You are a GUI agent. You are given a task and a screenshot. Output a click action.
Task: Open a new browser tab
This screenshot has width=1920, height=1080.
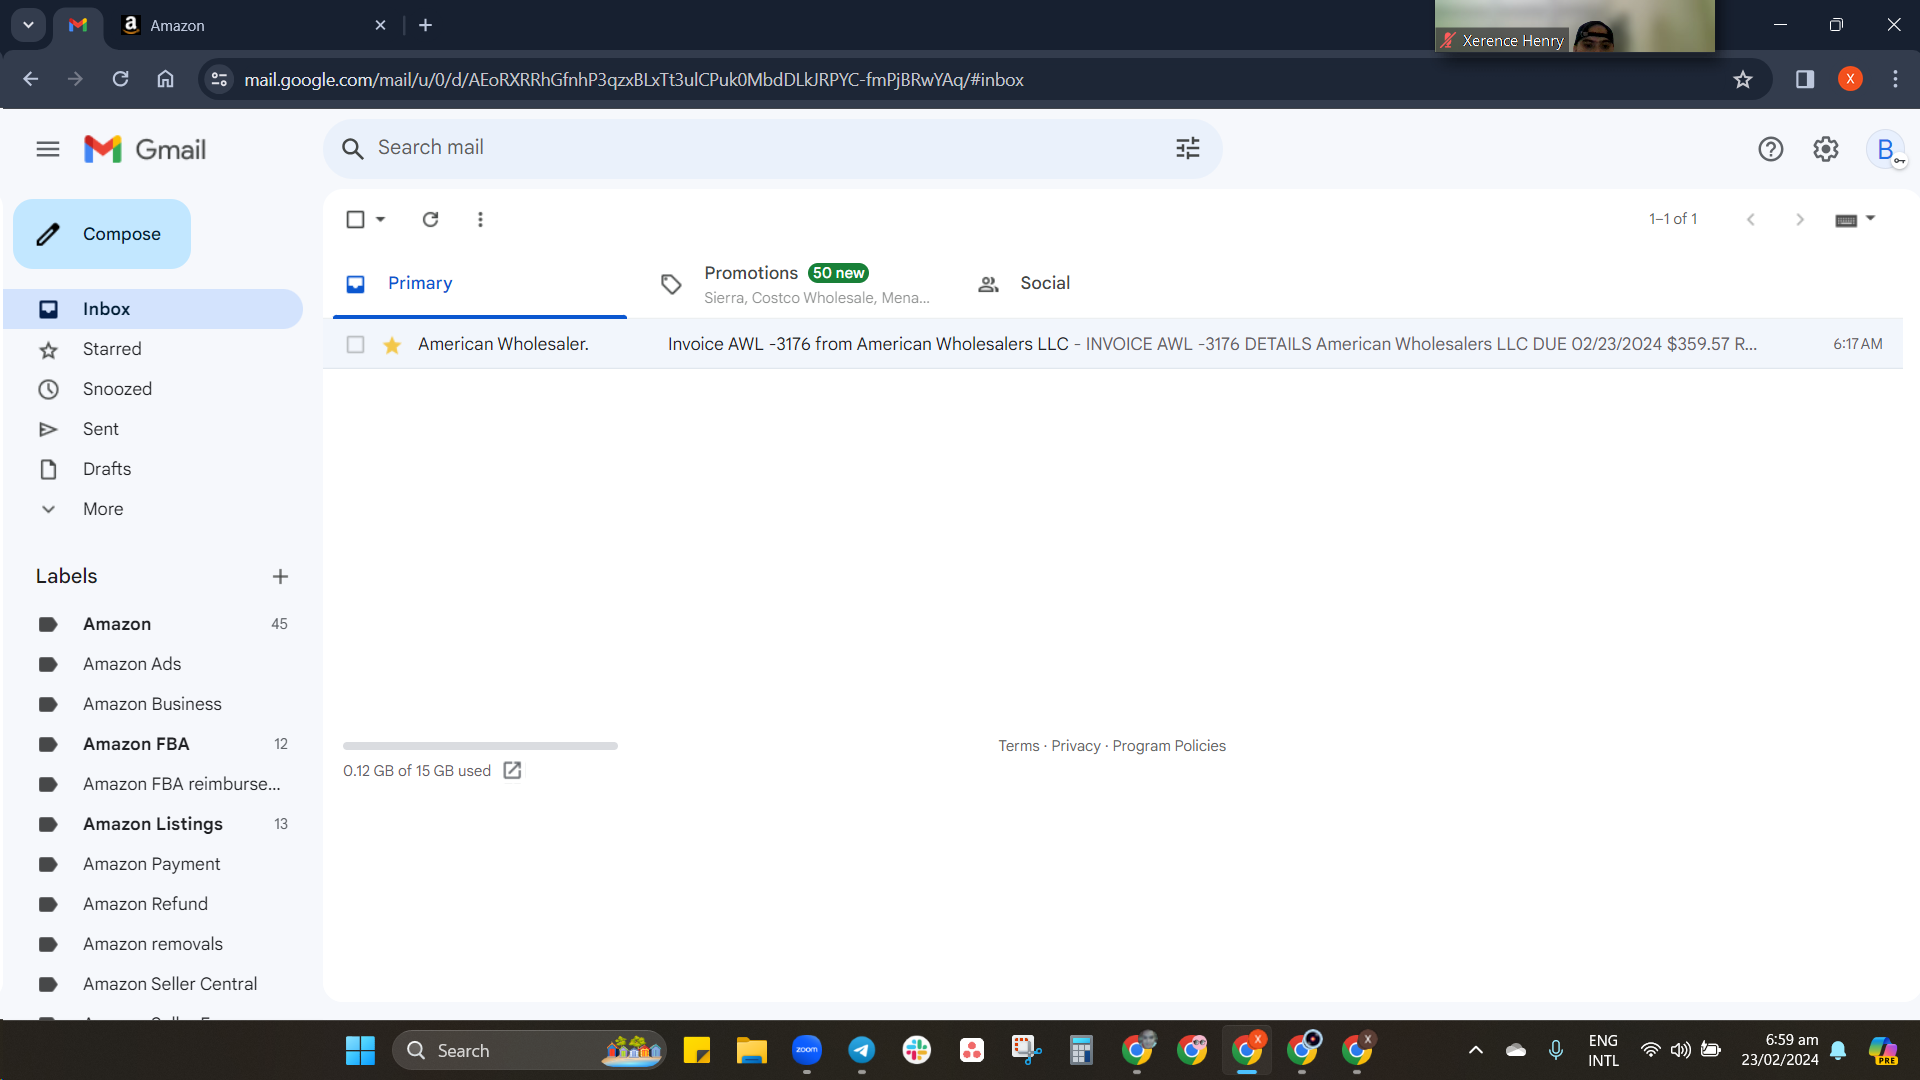[425, 25]
